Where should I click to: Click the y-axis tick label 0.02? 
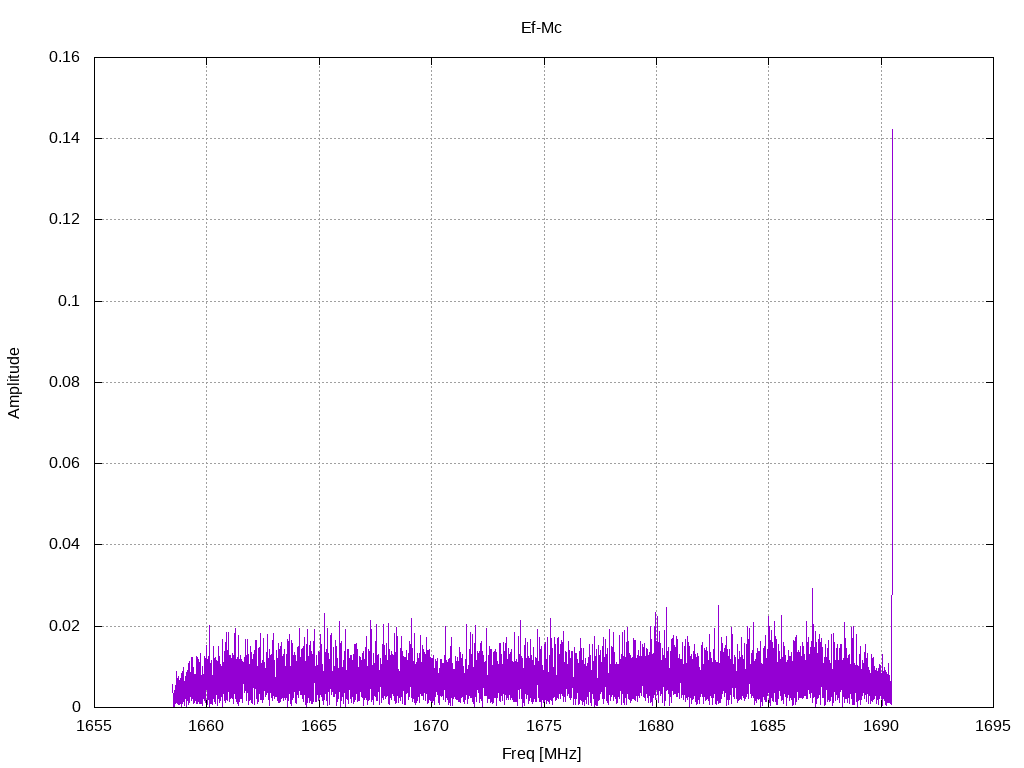click(x=64, y=626)
